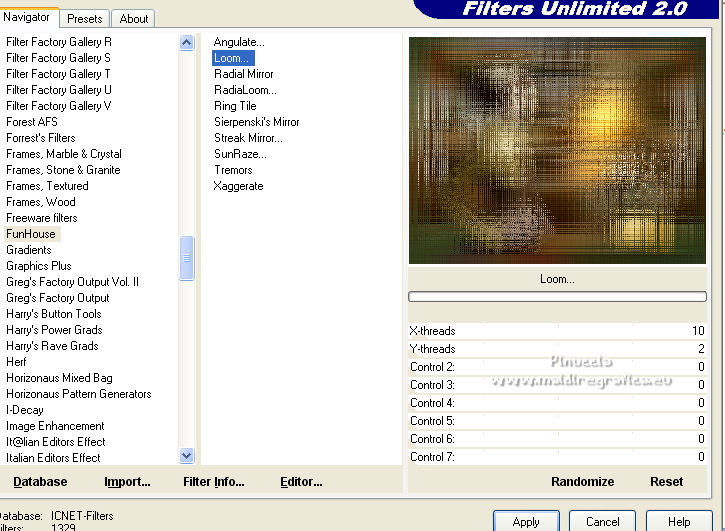725x531 pixels.
Task: Switch to the Navigator tab
Action: click(x=28, y=18)
